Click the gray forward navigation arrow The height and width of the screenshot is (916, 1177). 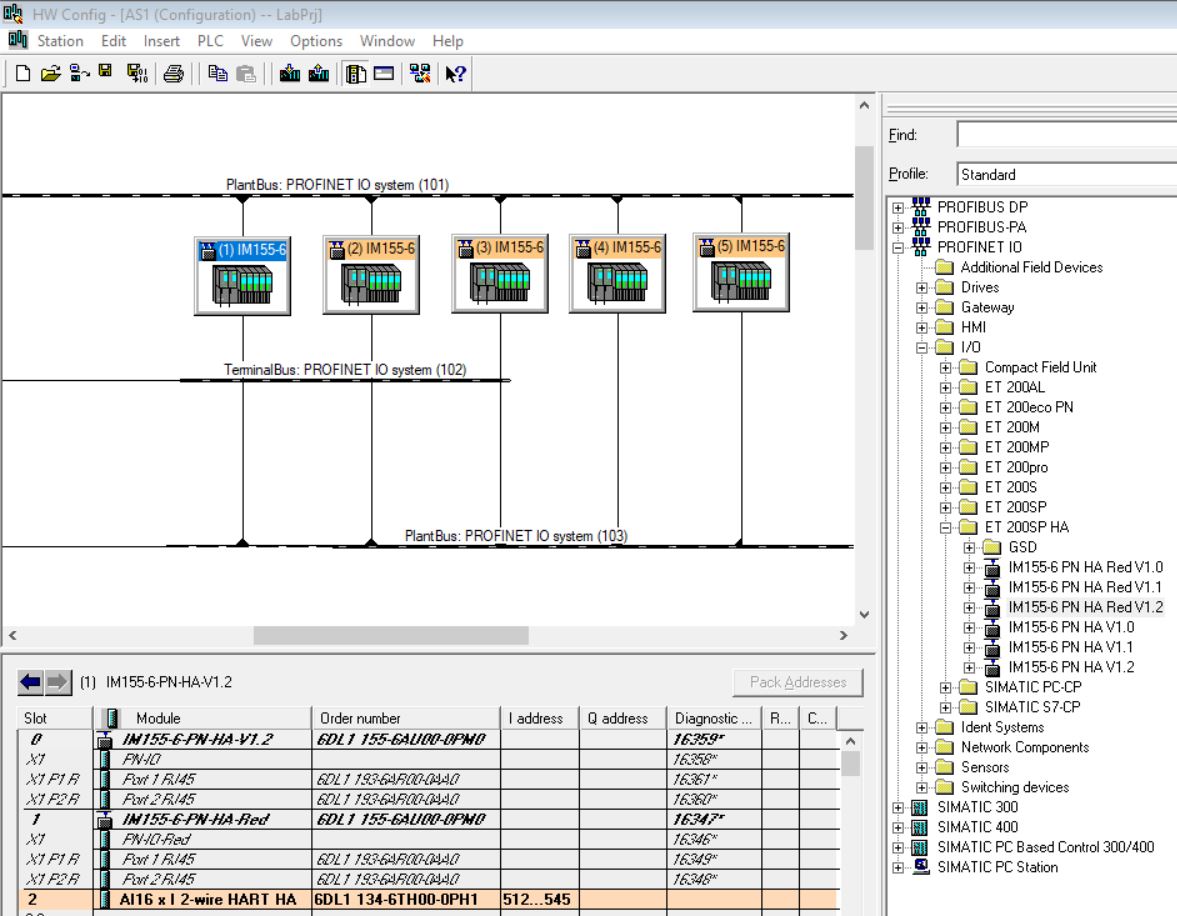point(58,682)
